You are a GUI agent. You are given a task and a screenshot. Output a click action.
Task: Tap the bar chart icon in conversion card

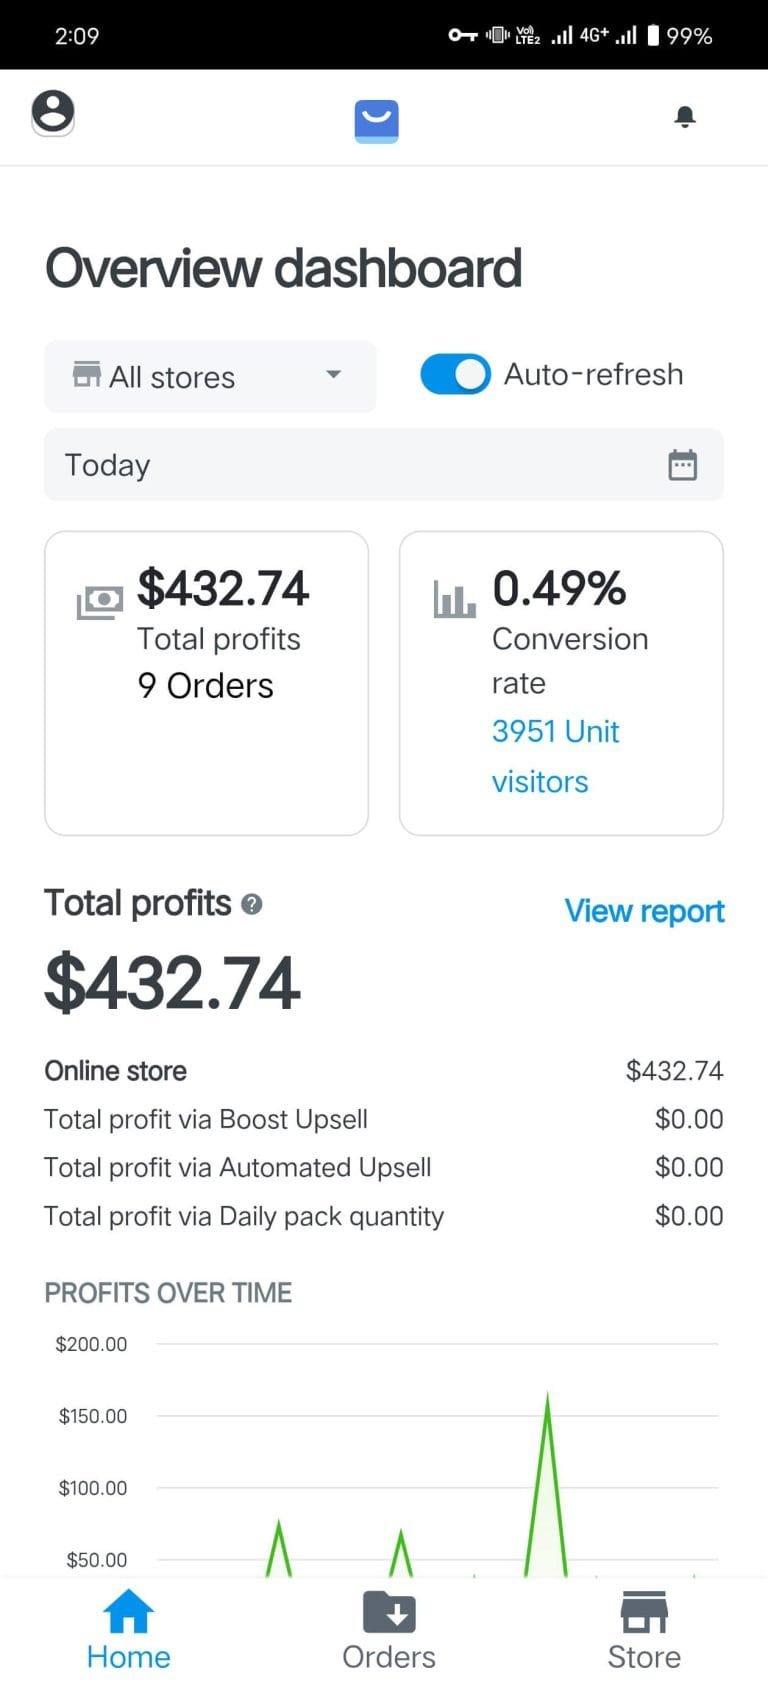(454, 599)
